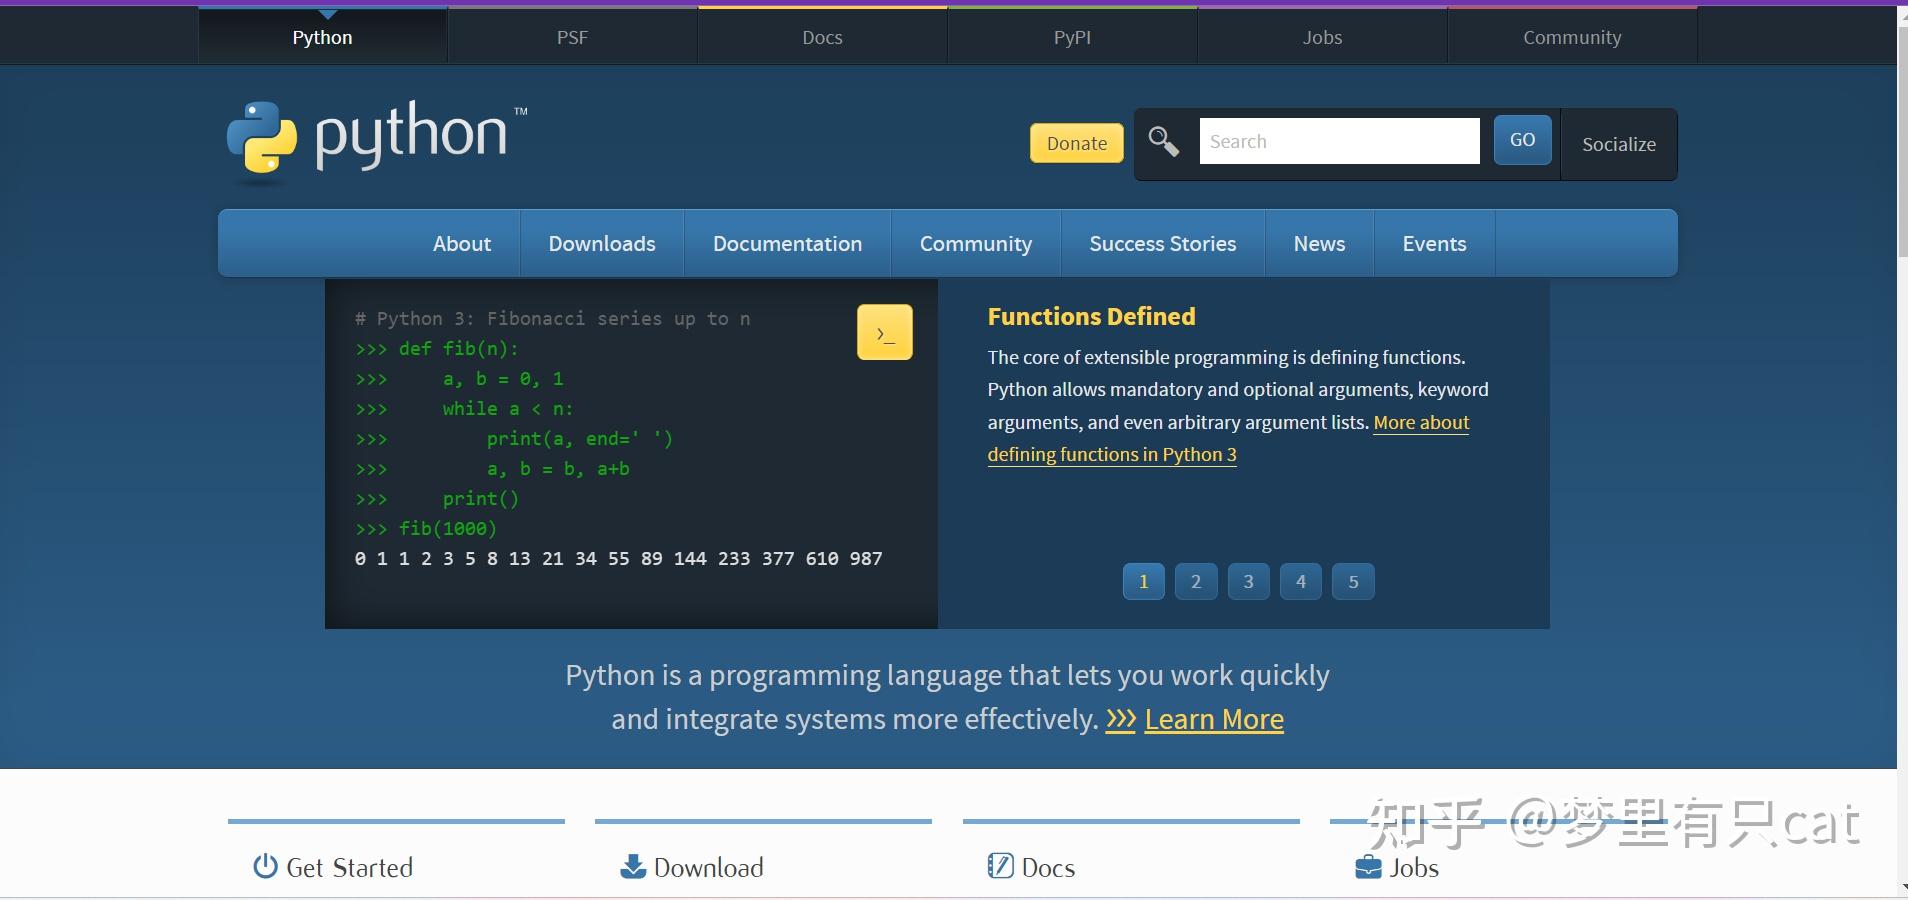
Task: Click the Learn More link
Action: pos(1214,718)
